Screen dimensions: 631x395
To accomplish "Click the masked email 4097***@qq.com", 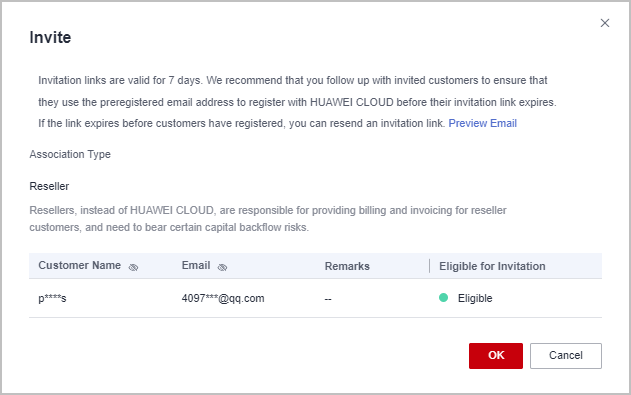I will point(223,298).
